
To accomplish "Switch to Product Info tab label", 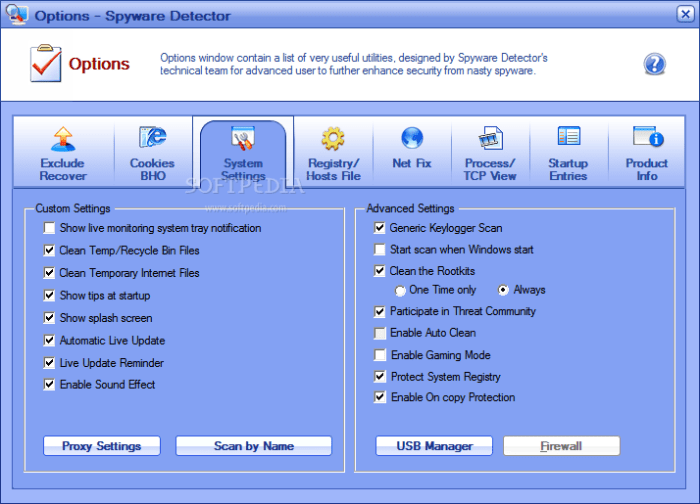I will pyautogui.click(x=647, y=170).
